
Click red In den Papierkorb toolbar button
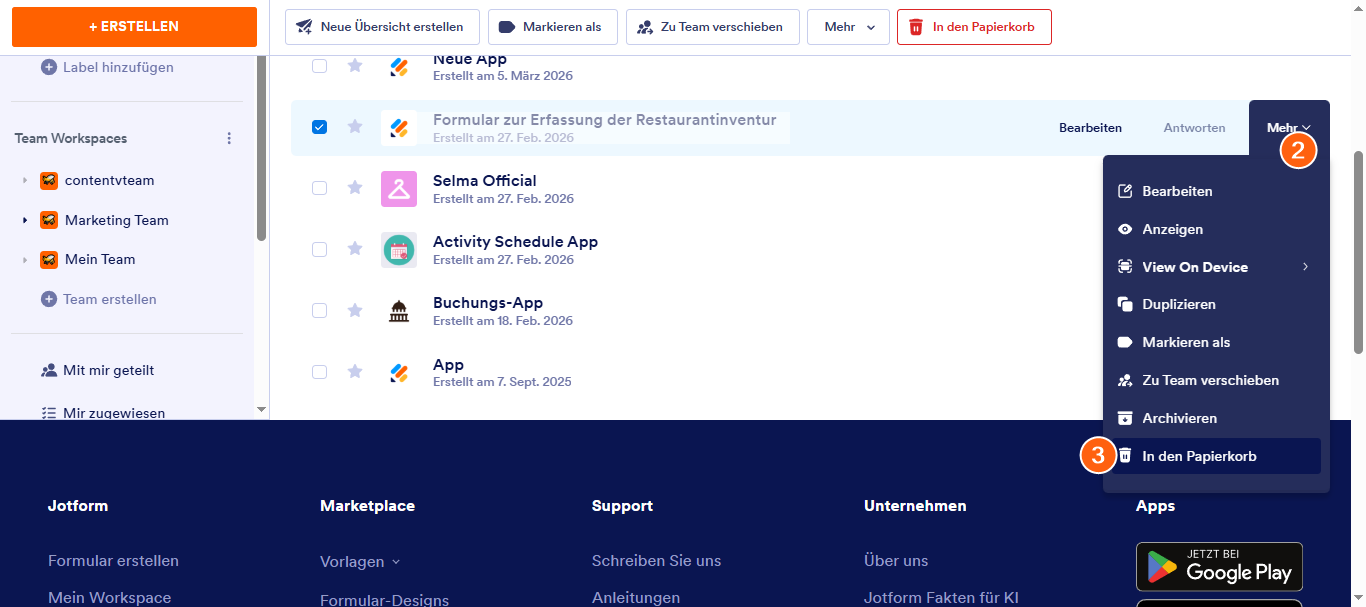coord(974,27)
